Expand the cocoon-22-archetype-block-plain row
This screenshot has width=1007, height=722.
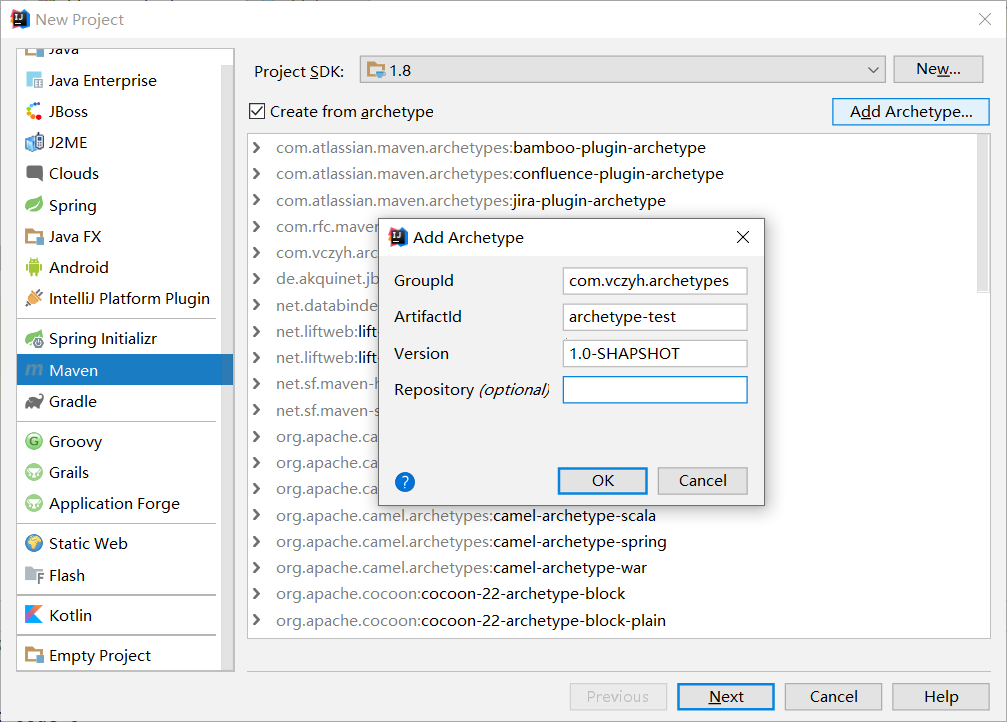click(x=257, y=621)
